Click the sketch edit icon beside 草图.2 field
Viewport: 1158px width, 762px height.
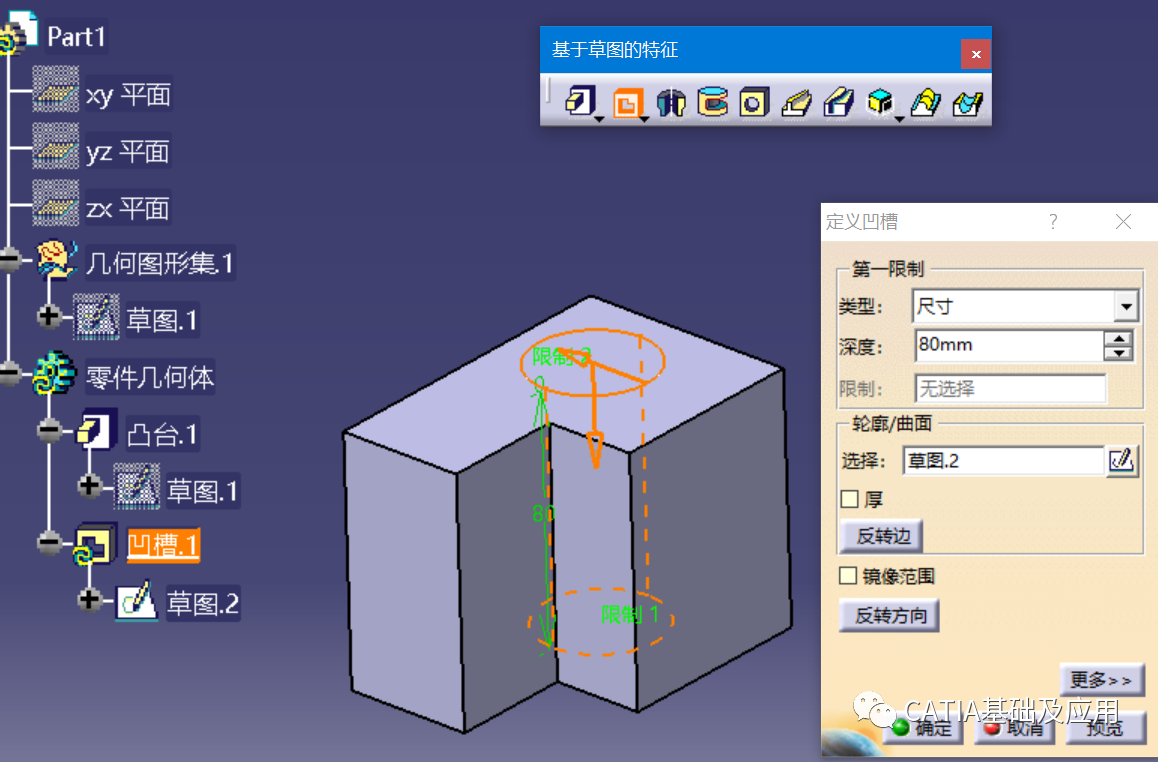coord(1121,461)
